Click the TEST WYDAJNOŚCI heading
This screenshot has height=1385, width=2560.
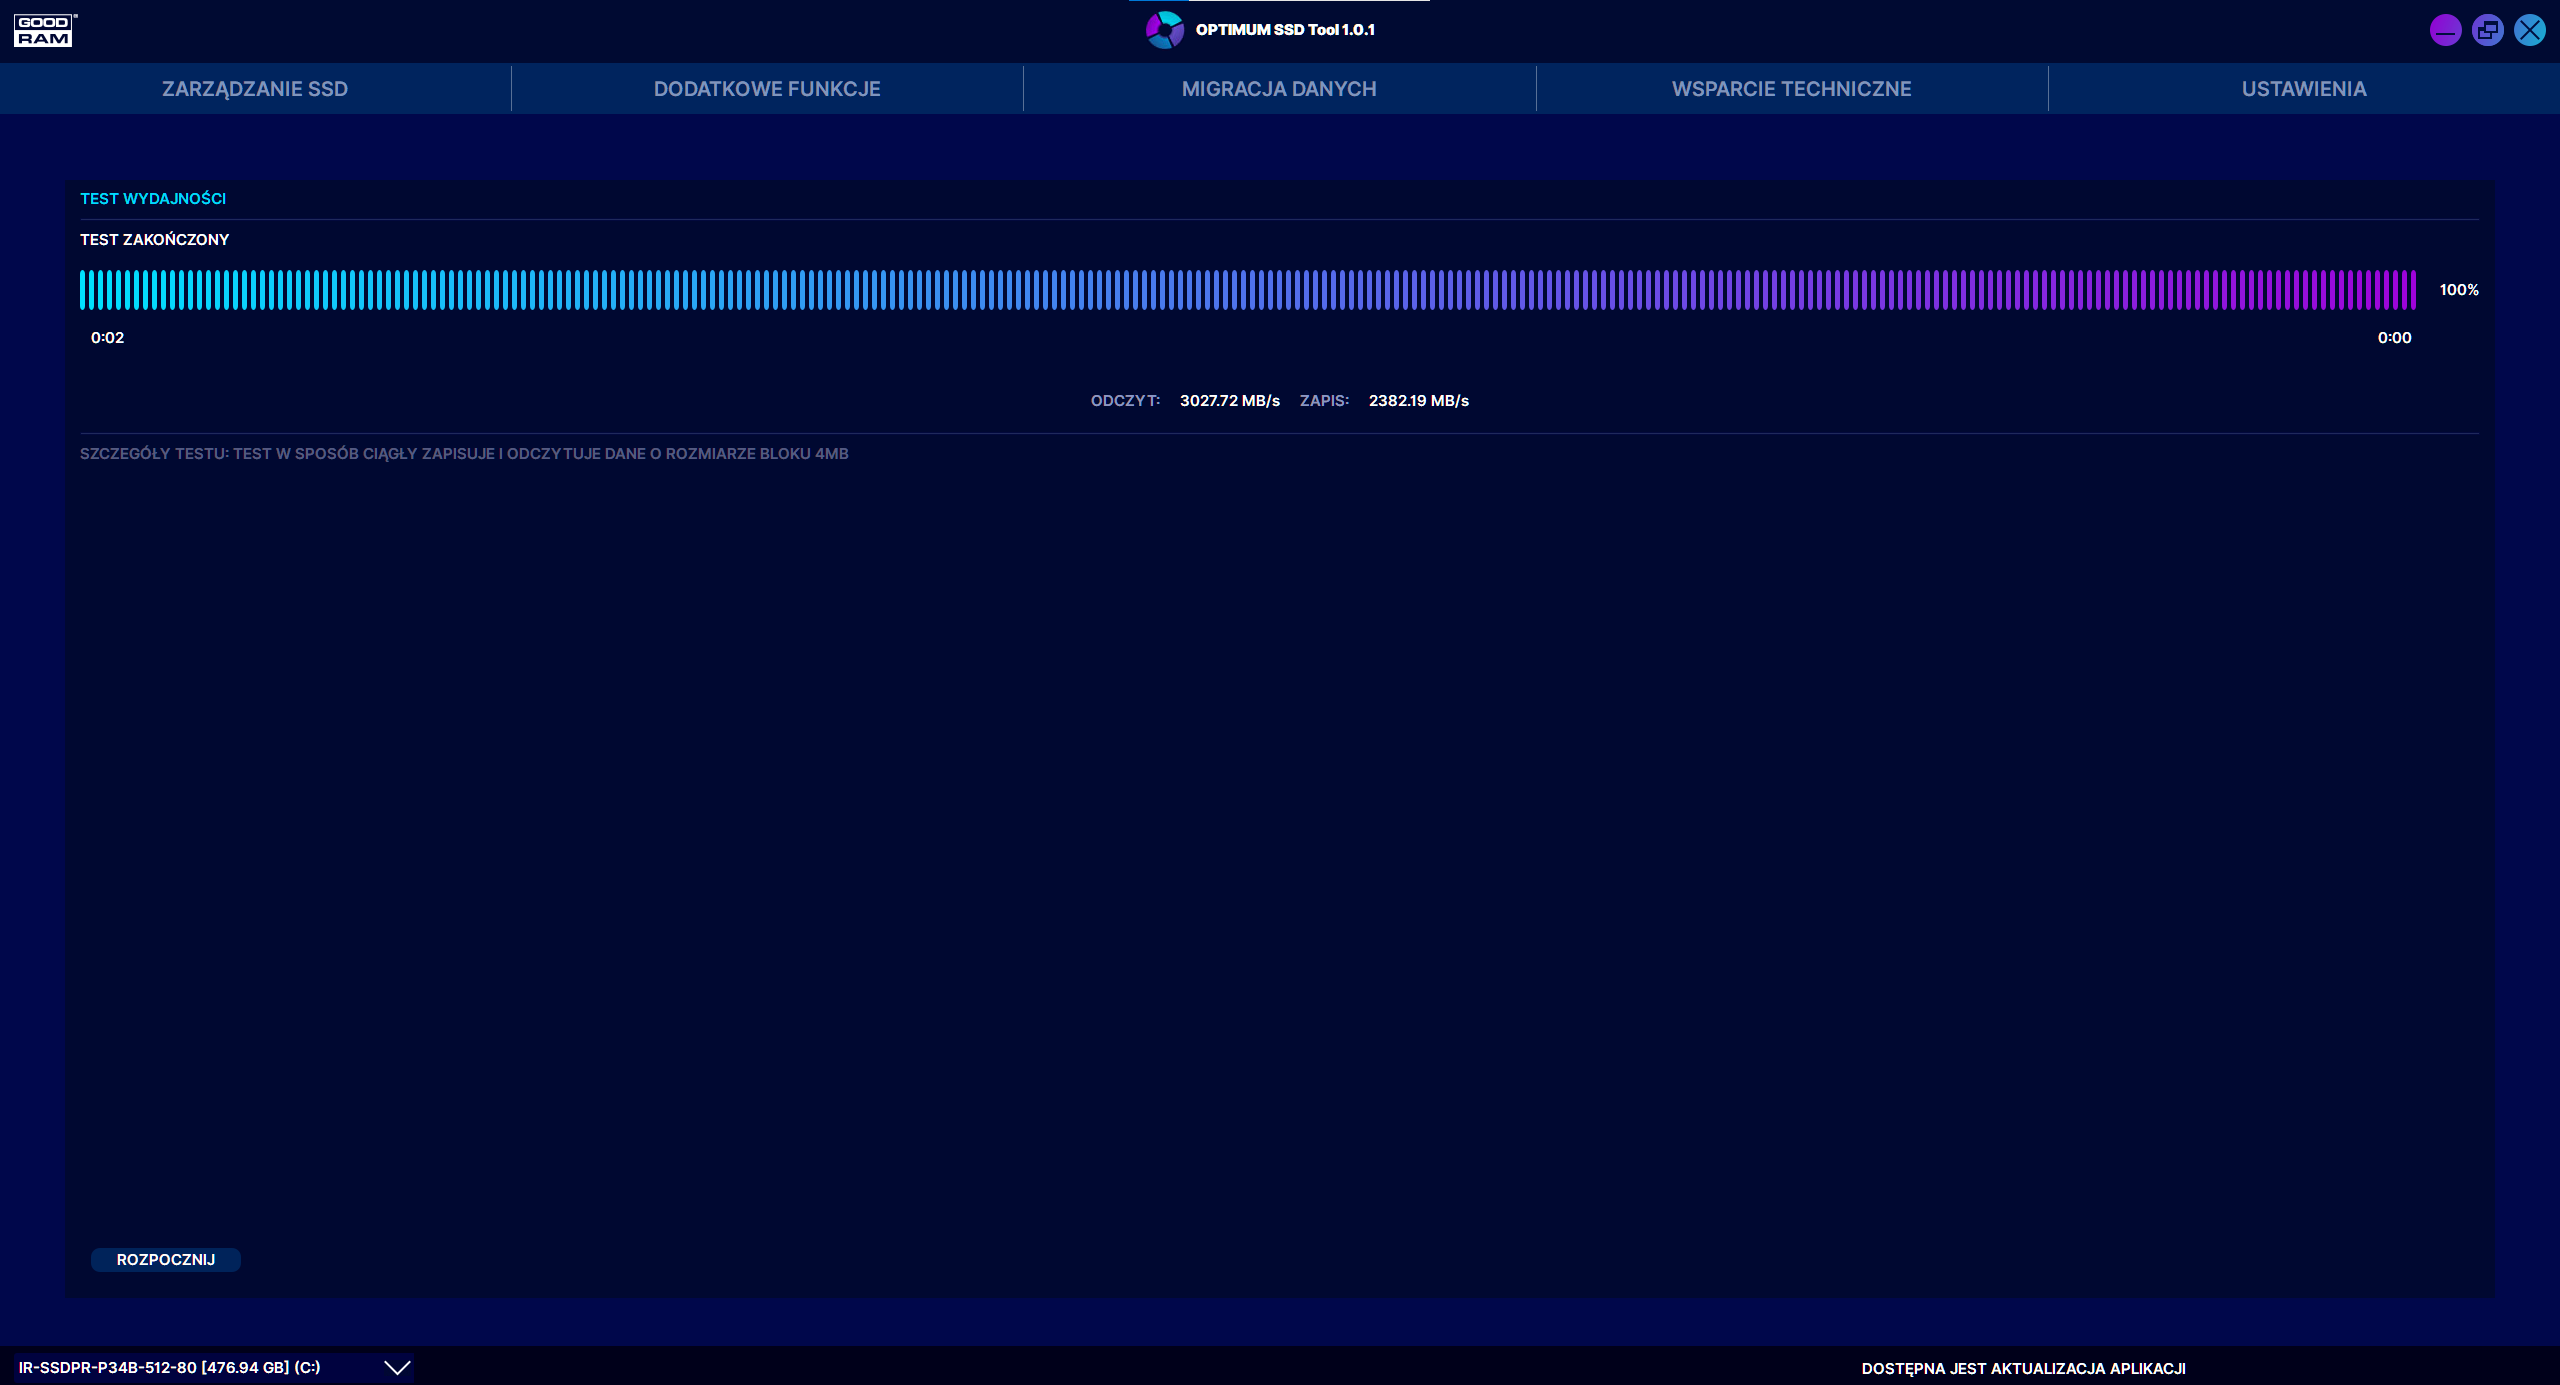pos(153,199)
